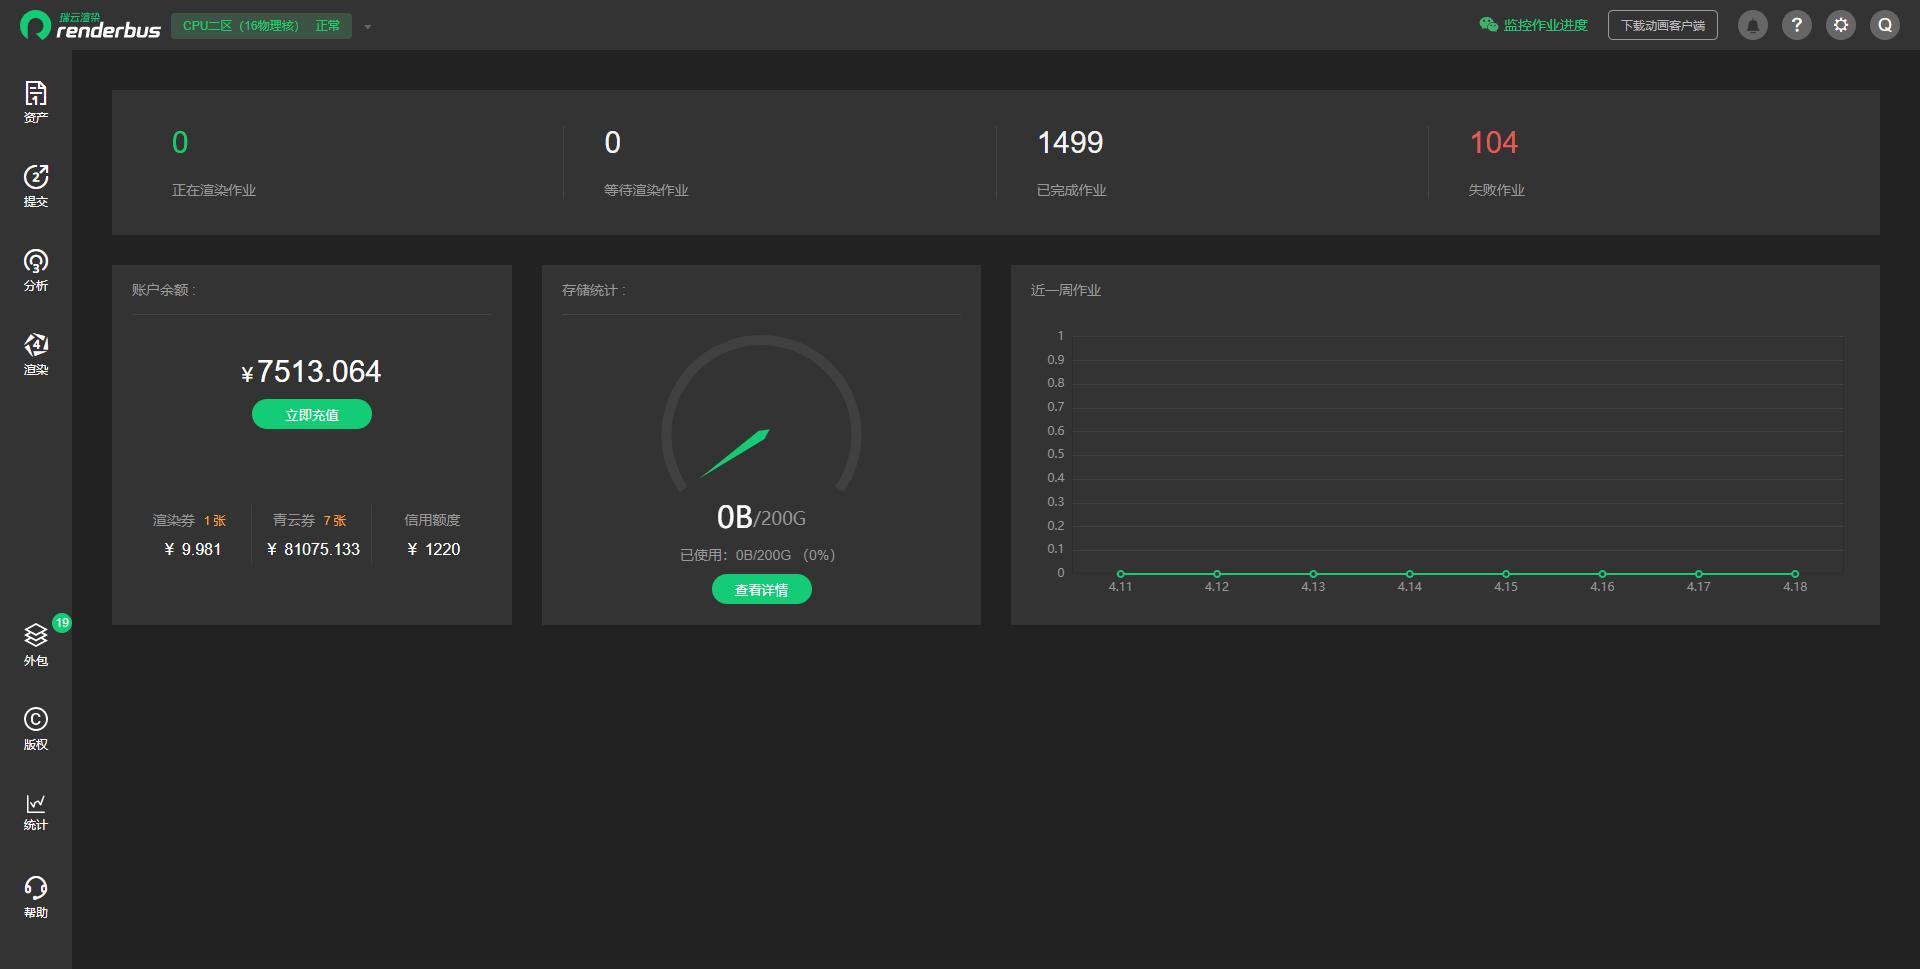Open the 资产 (Assets) sidebar icon
This screenshot has height=969, width=1920.
click(x=36, y=101)
